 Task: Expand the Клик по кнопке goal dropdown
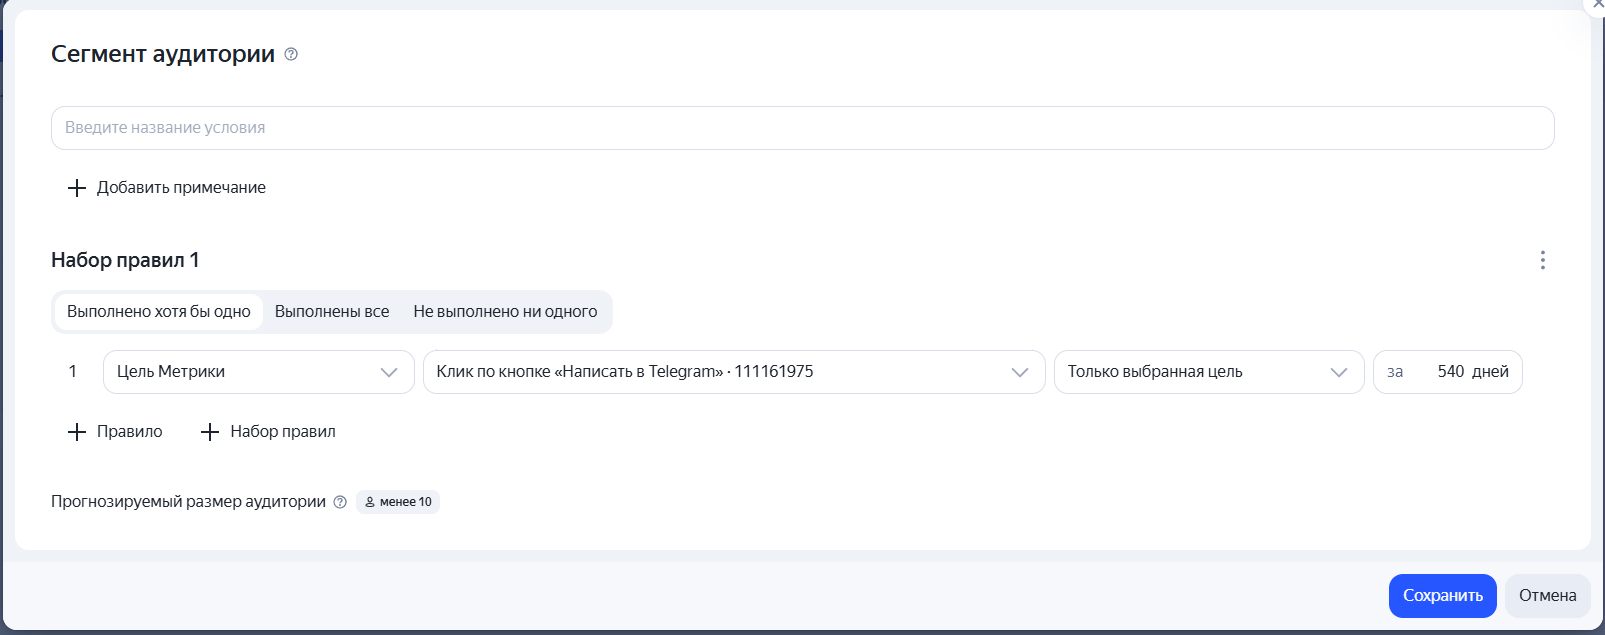coord(734,372)
